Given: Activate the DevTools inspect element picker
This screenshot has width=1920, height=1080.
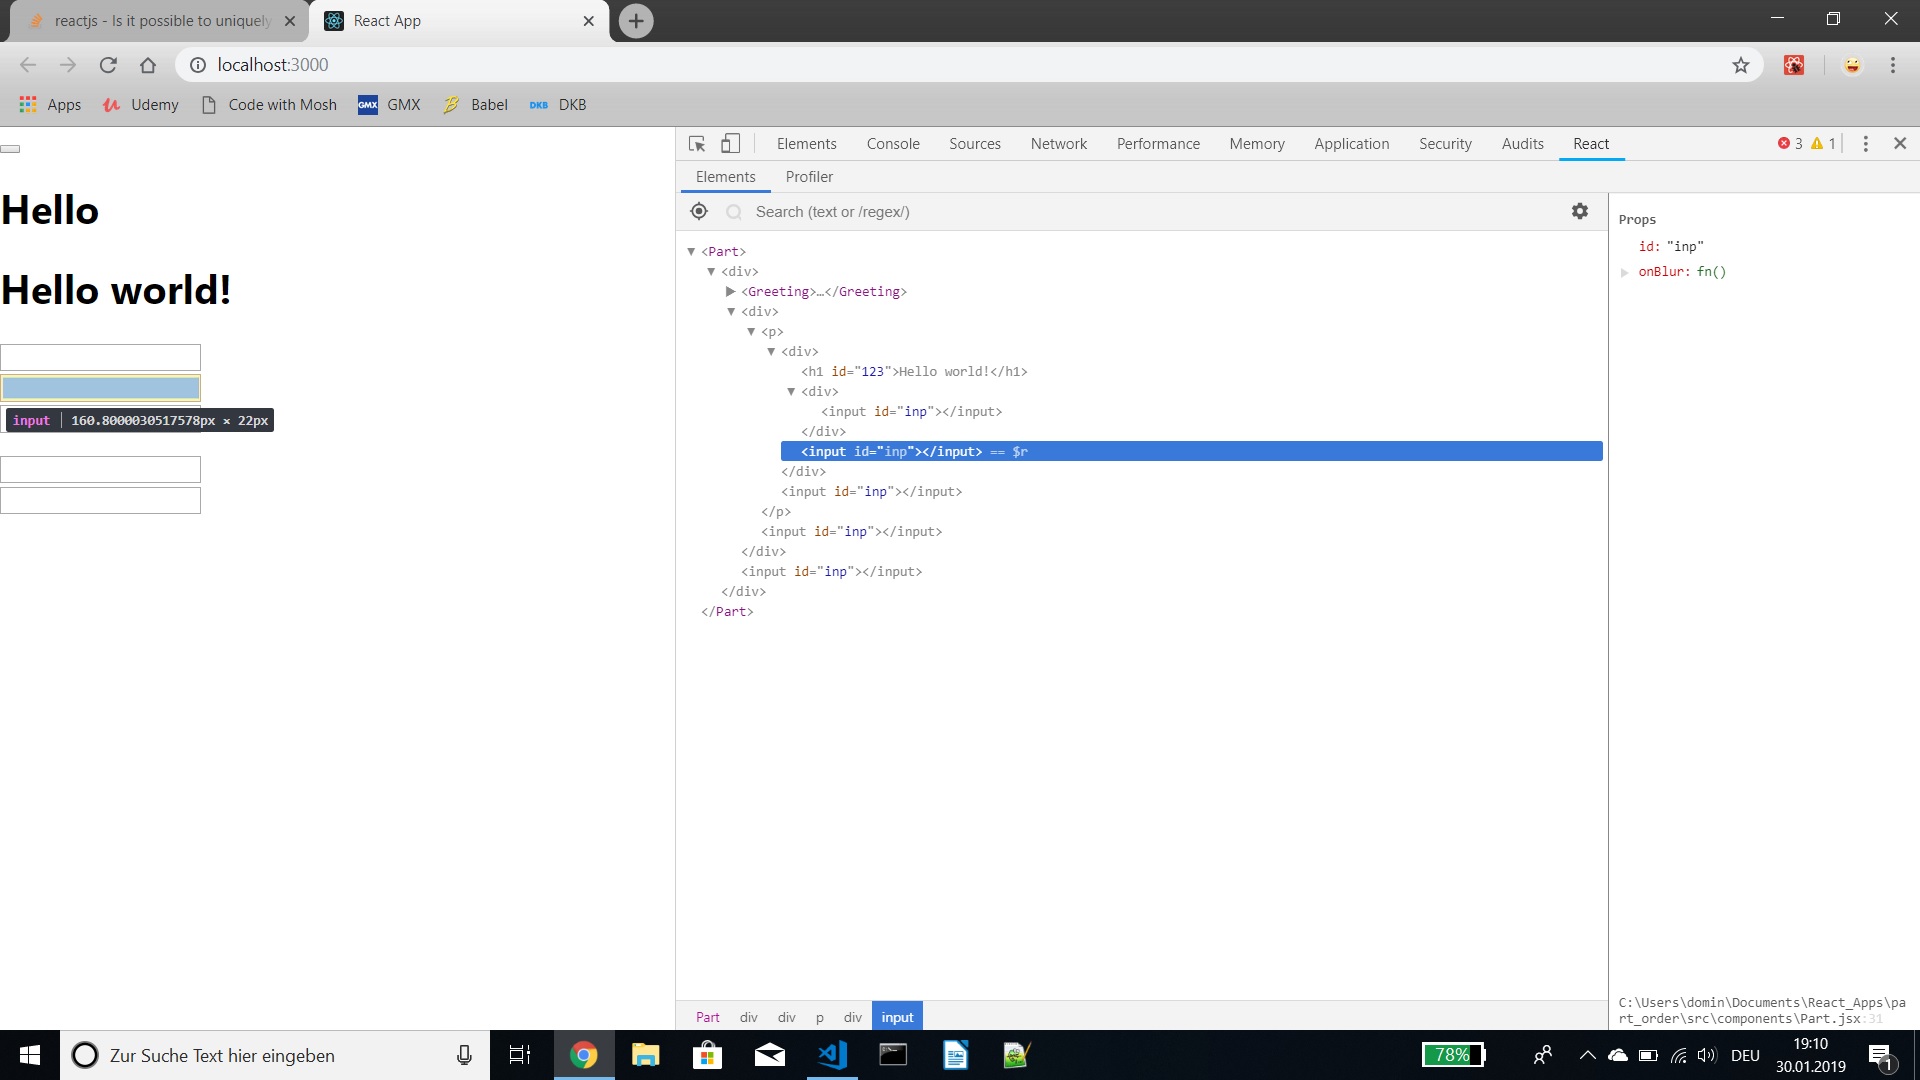Looking at the screenshot, I should click(697, 143).
